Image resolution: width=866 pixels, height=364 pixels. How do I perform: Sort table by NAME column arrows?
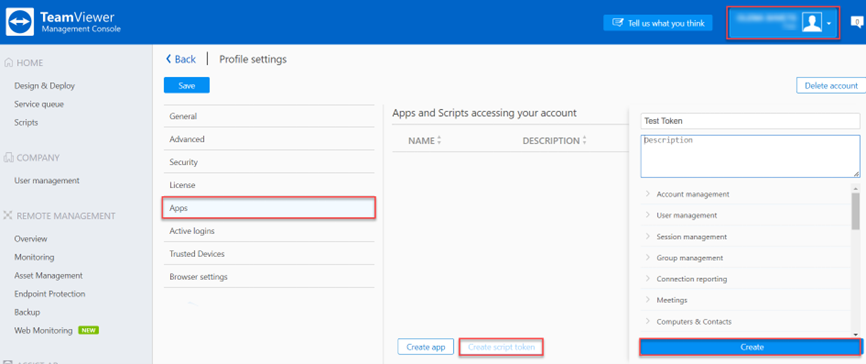(439, 141)
